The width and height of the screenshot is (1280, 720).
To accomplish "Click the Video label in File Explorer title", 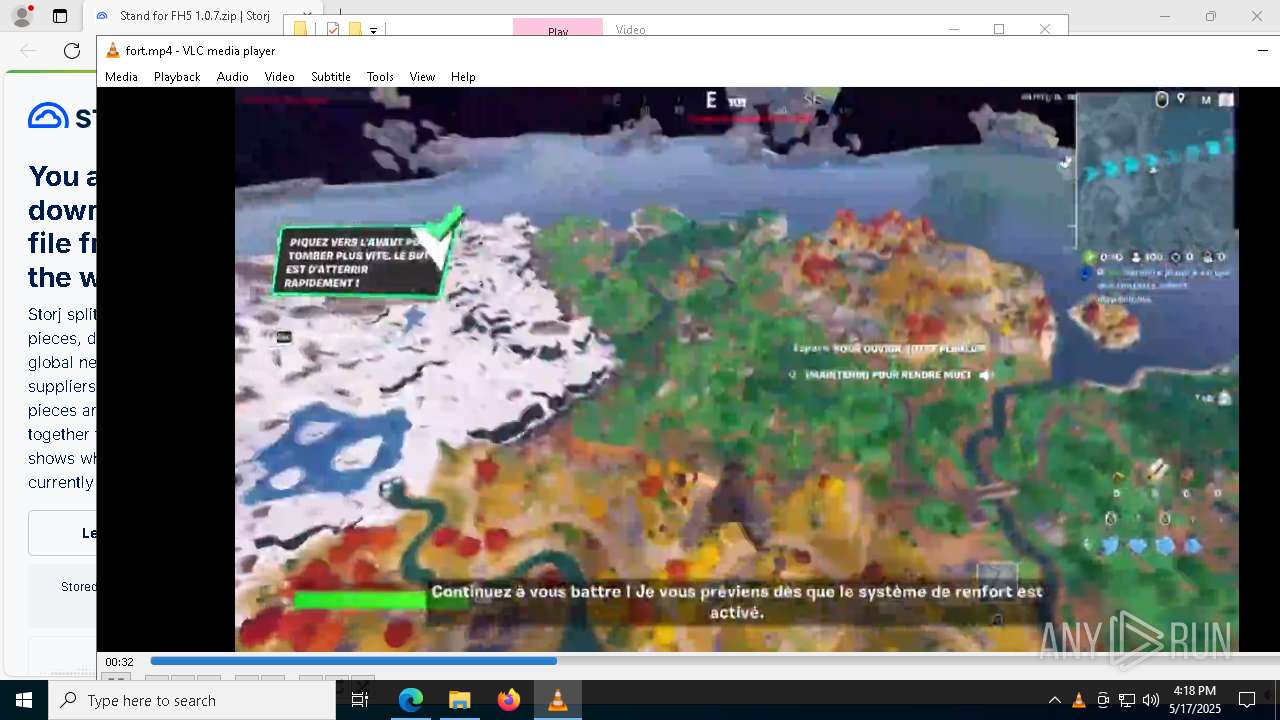I will (630, 29).
